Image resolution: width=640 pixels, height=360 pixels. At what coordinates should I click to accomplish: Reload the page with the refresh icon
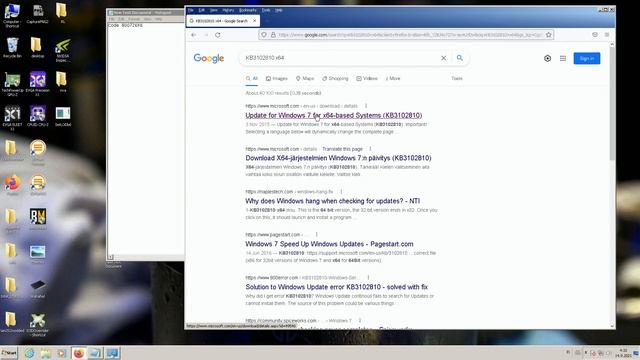tap(218, 35)
